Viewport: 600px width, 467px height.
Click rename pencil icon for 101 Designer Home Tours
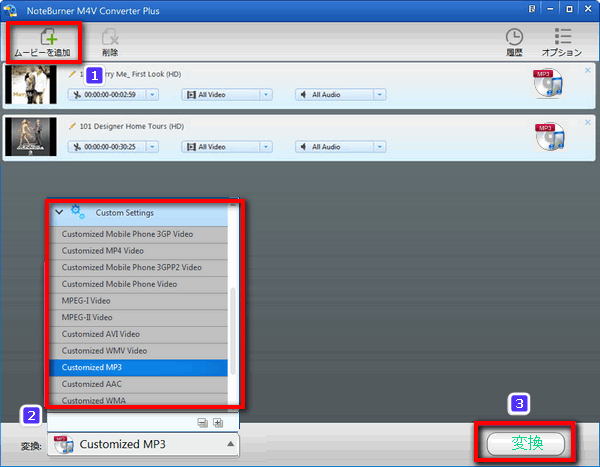(72, 126)
